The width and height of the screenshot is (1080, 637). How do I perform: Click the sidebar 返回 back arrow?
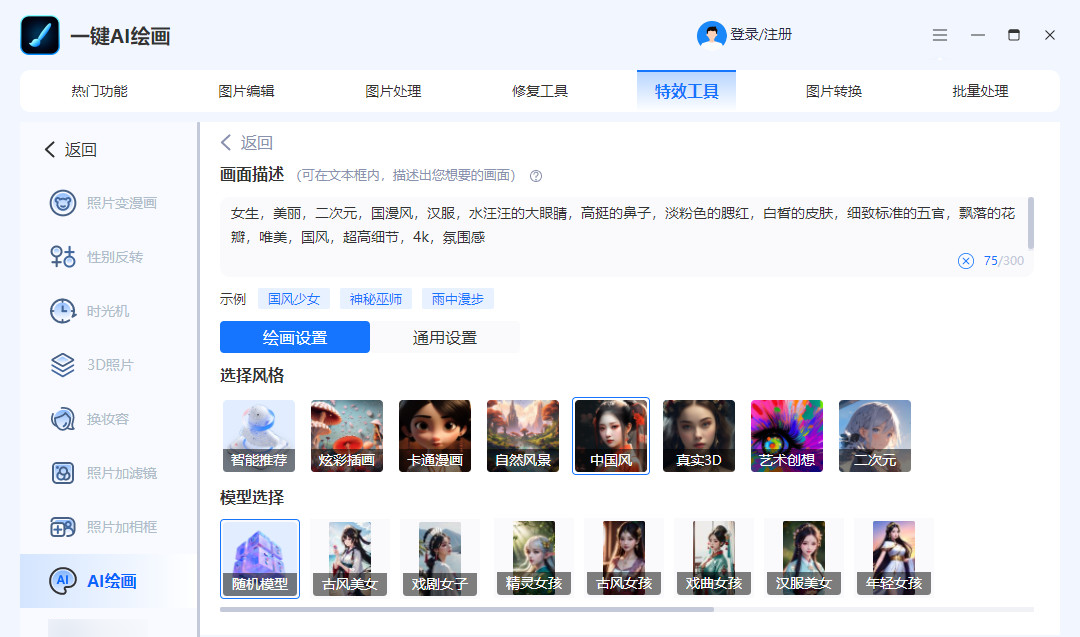(x=50, y=149)
